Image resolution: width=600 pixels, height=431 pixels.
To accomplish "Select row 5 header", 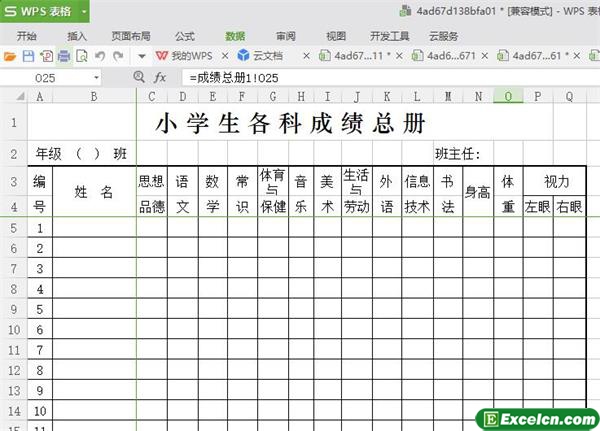I will click(13, 228).
